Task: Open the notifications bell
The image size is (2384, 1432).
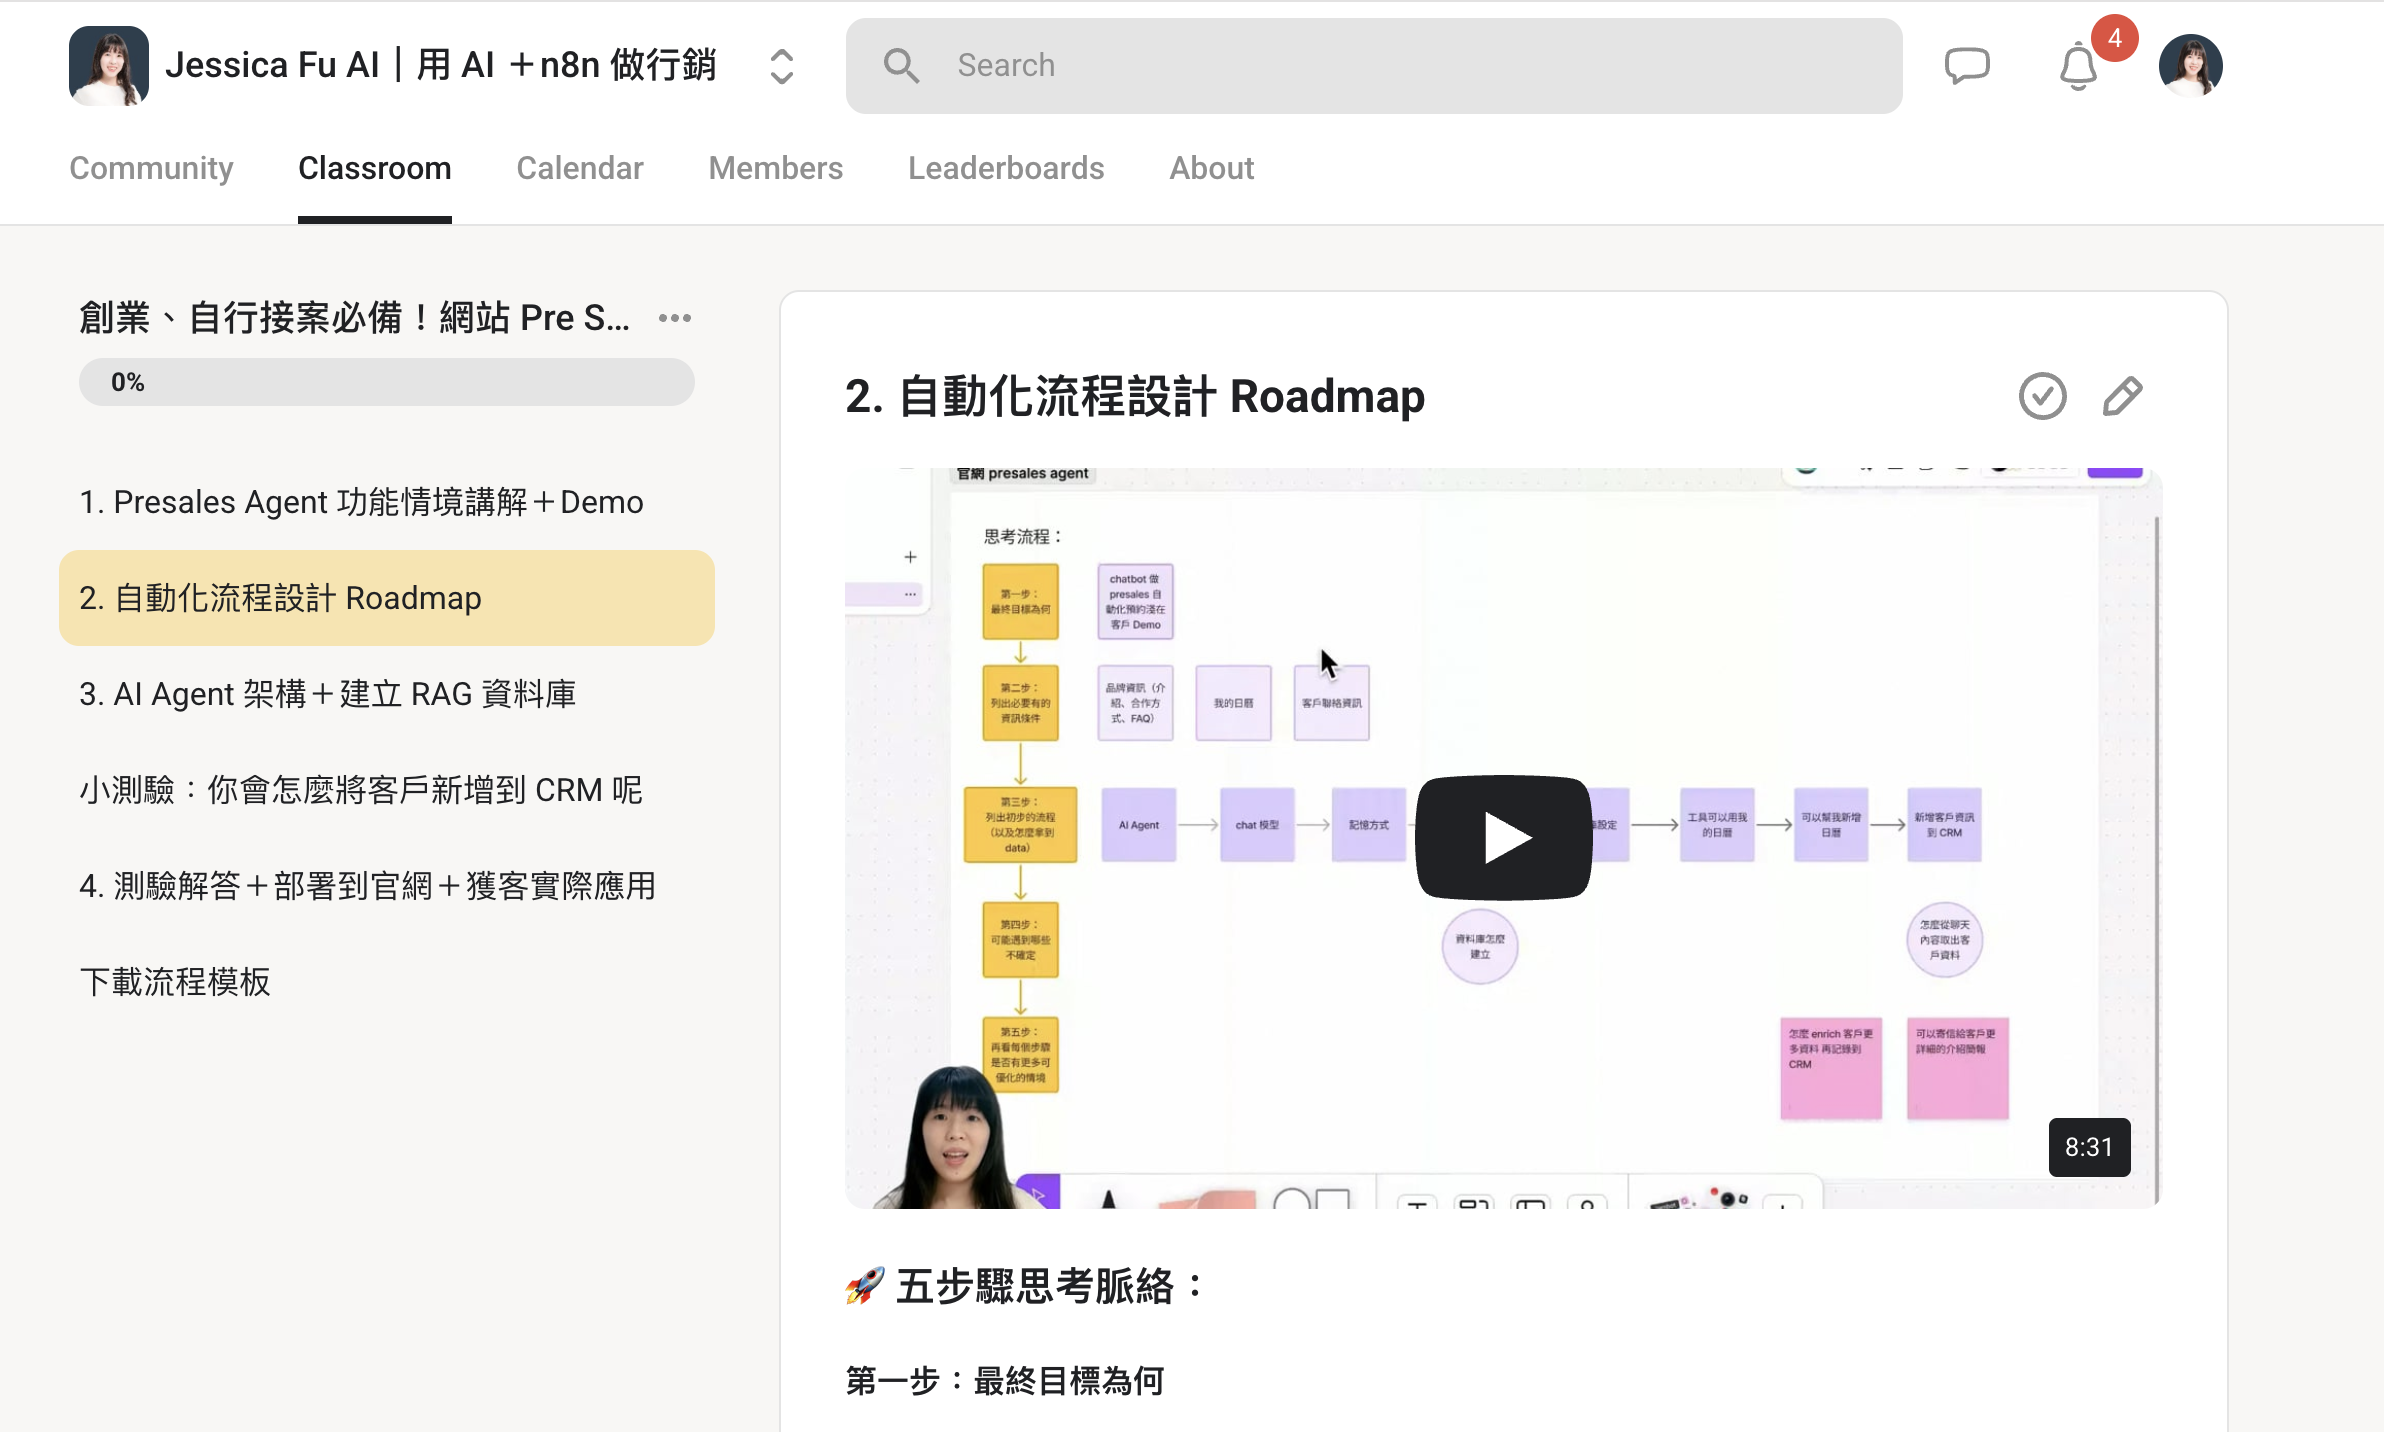Action: click(2078, 67)
